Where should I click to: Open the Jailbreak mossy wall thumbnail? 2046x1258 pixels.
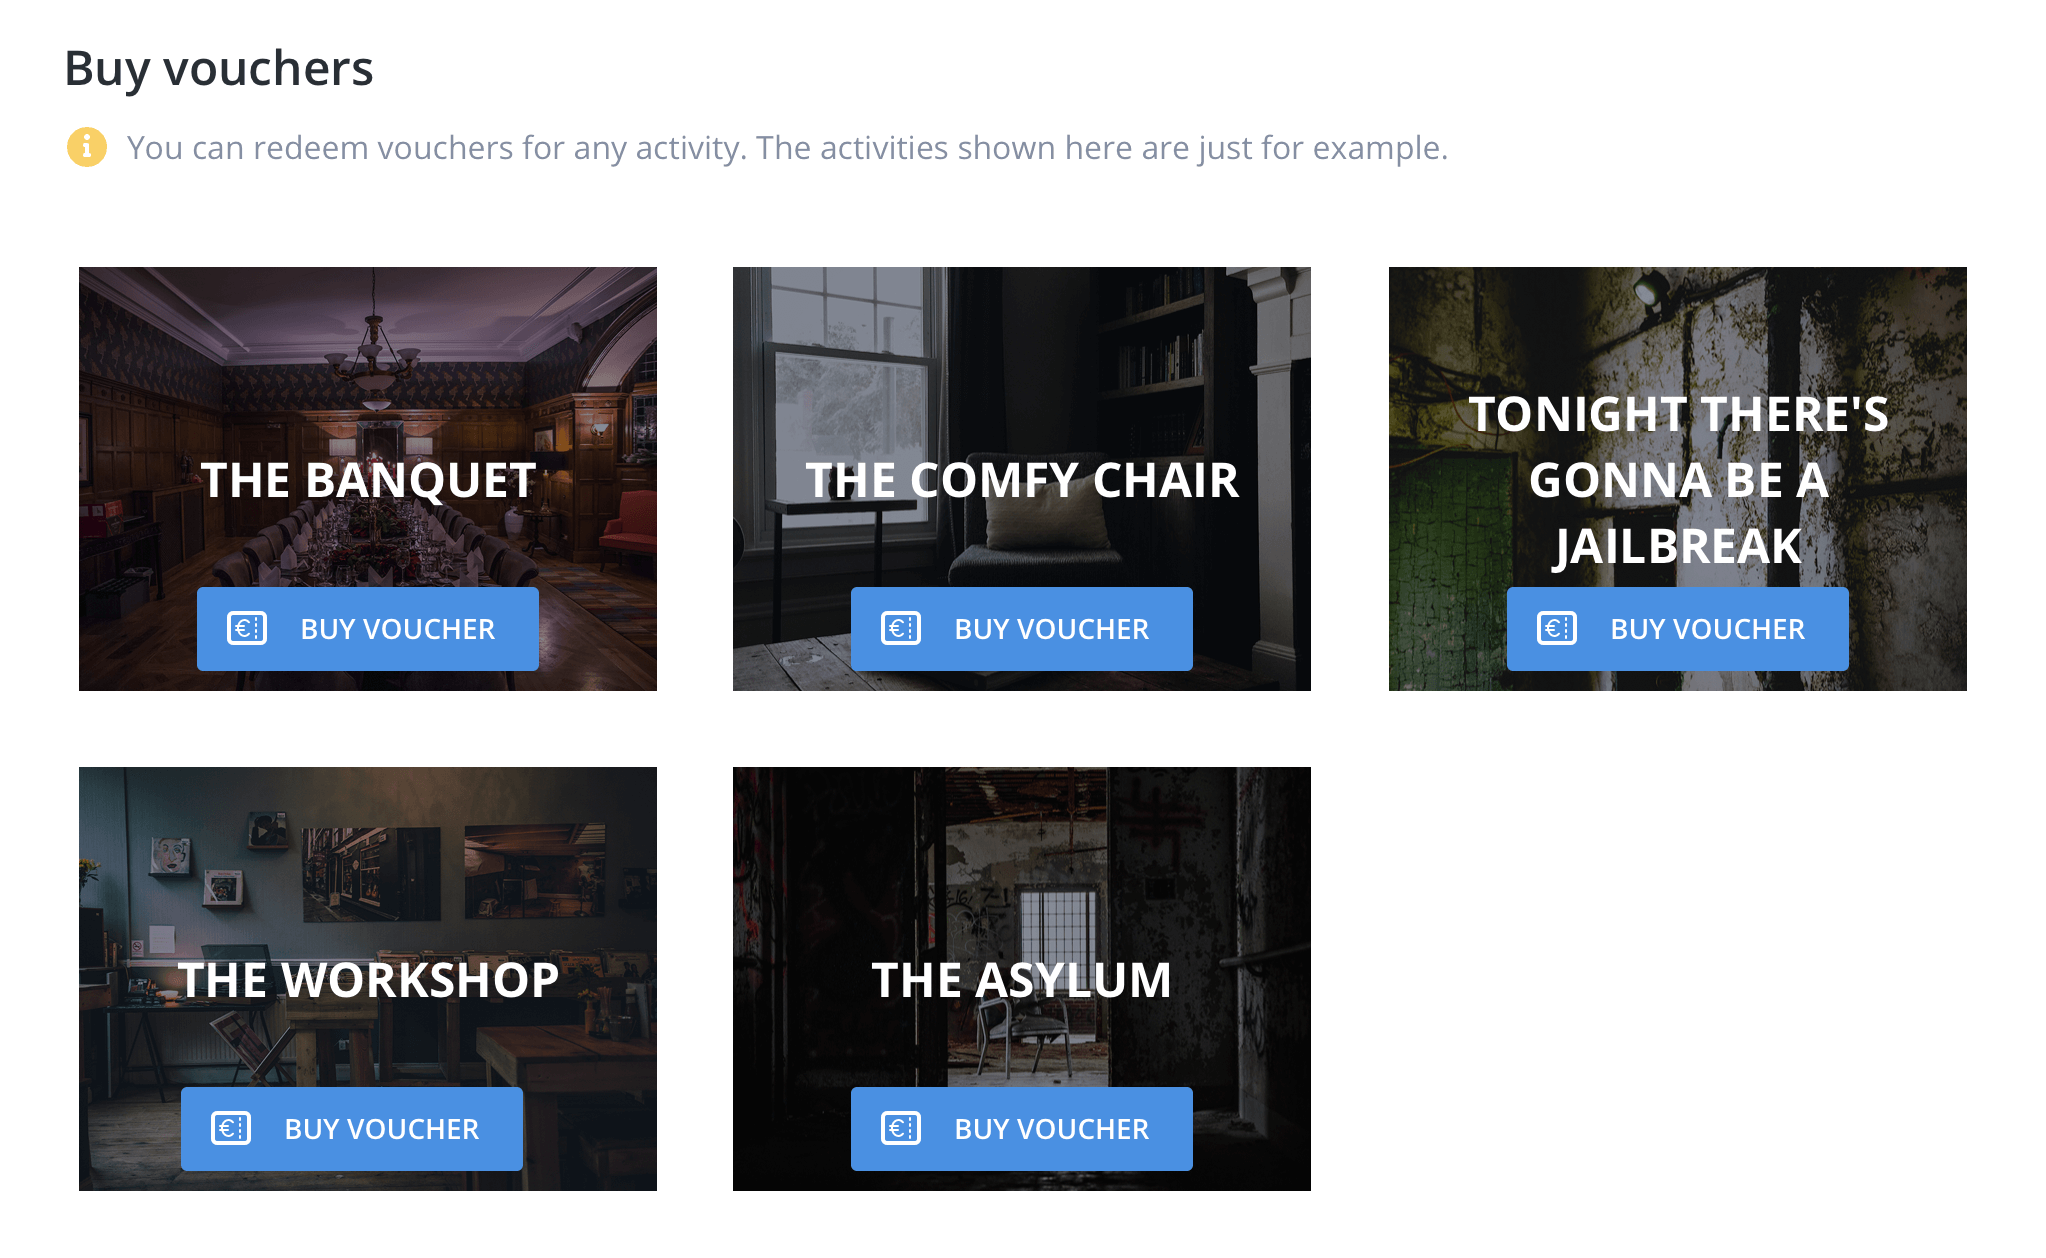tap(1678, 330)
